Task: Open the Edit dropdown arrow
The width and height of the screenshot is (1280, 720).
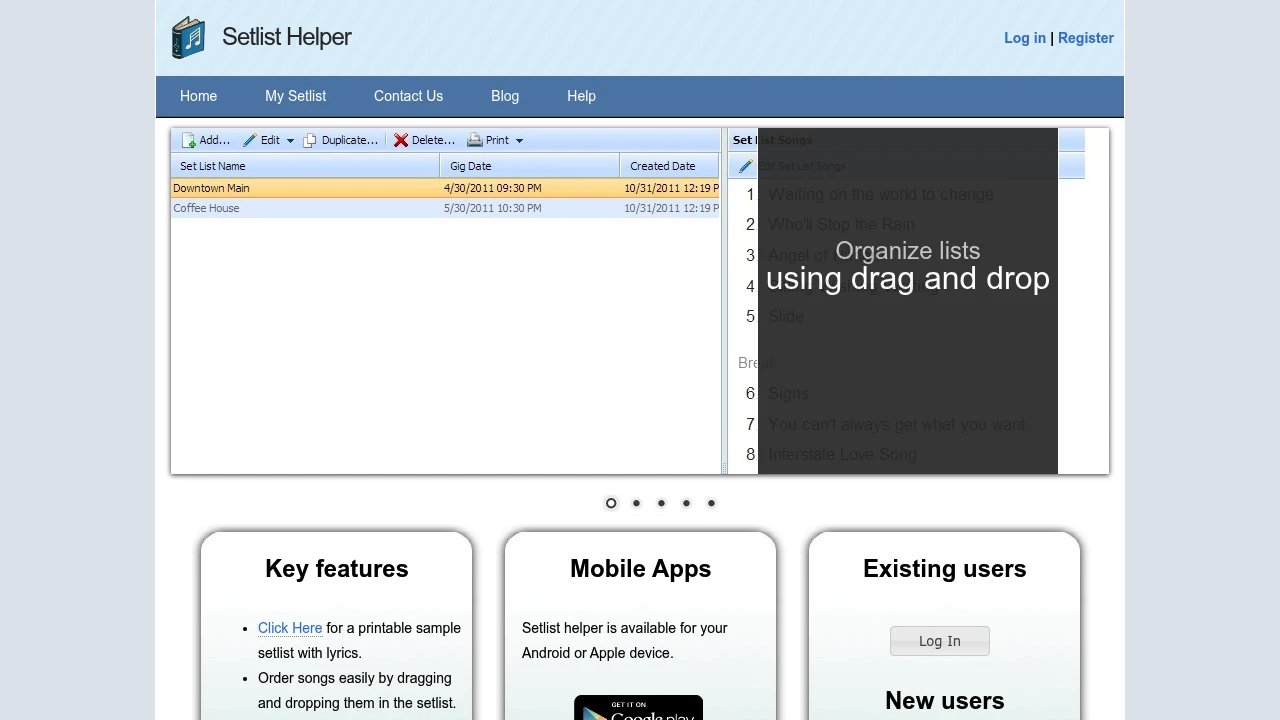Action: click(x=291, y=141)
